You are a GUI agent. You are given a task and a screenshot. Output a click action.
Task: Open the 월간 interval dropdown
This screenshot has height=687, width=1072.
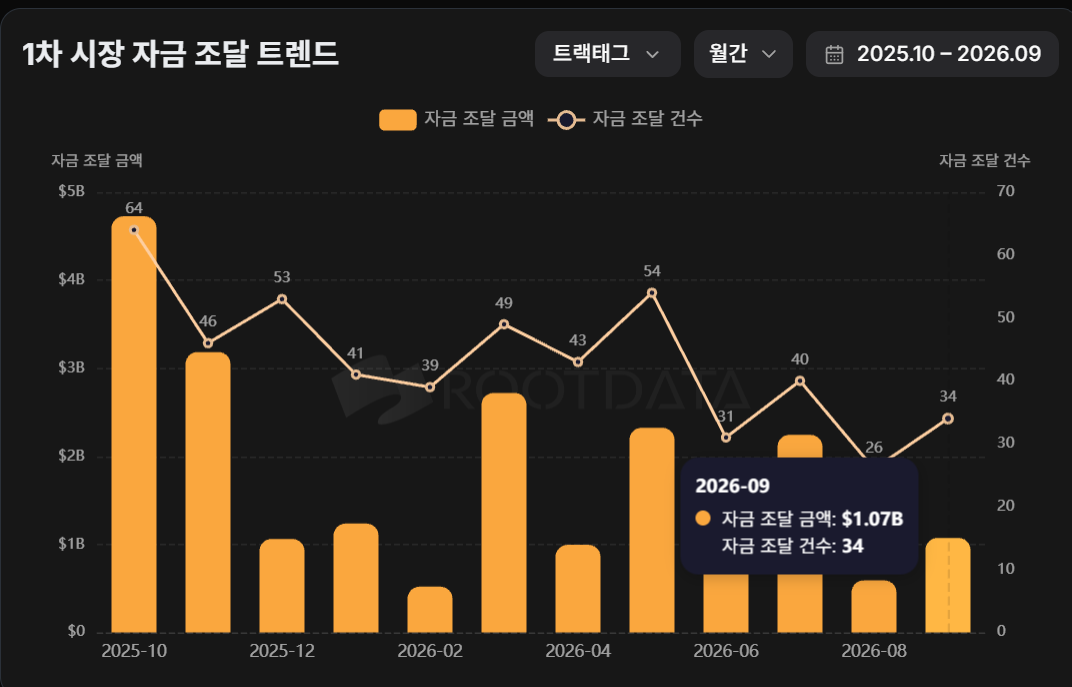[x=742, y=54]
